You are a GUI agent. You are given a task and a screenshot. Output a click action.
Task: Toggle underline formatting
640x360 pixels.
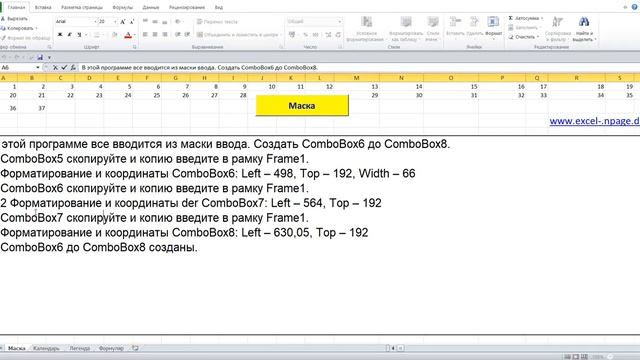point(79,35)
